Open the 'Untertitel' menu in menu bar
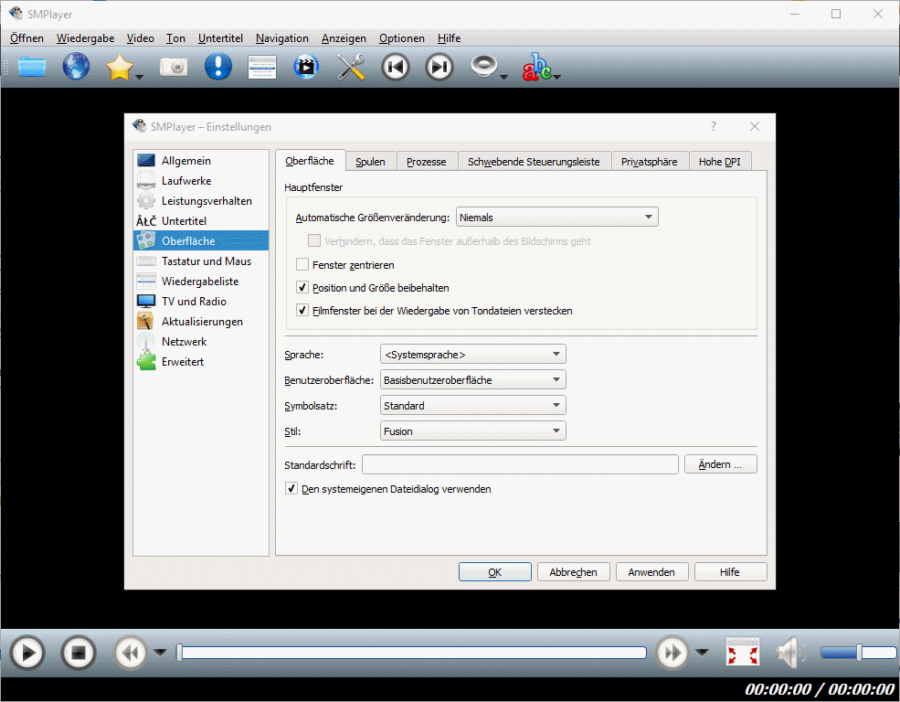Viewport: 900px width, 702px height. (220, 38)
